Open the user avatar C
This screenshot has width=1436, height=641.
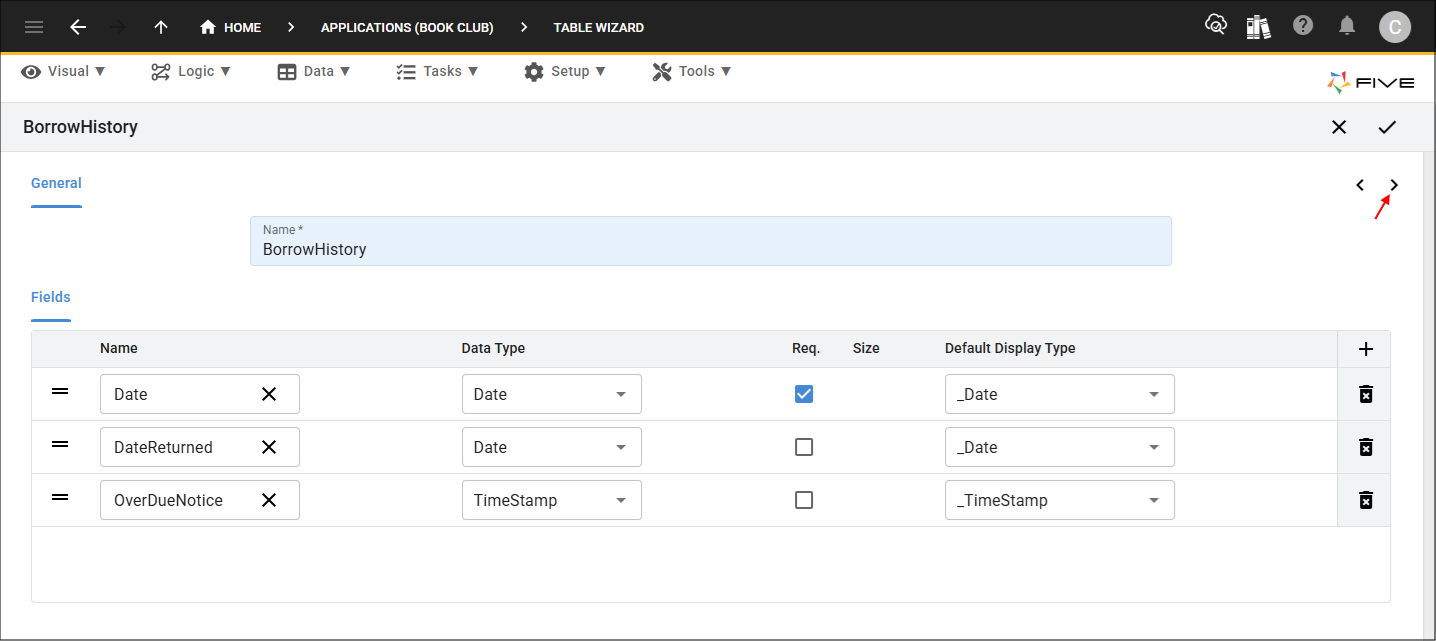(x=1395, y=26)
